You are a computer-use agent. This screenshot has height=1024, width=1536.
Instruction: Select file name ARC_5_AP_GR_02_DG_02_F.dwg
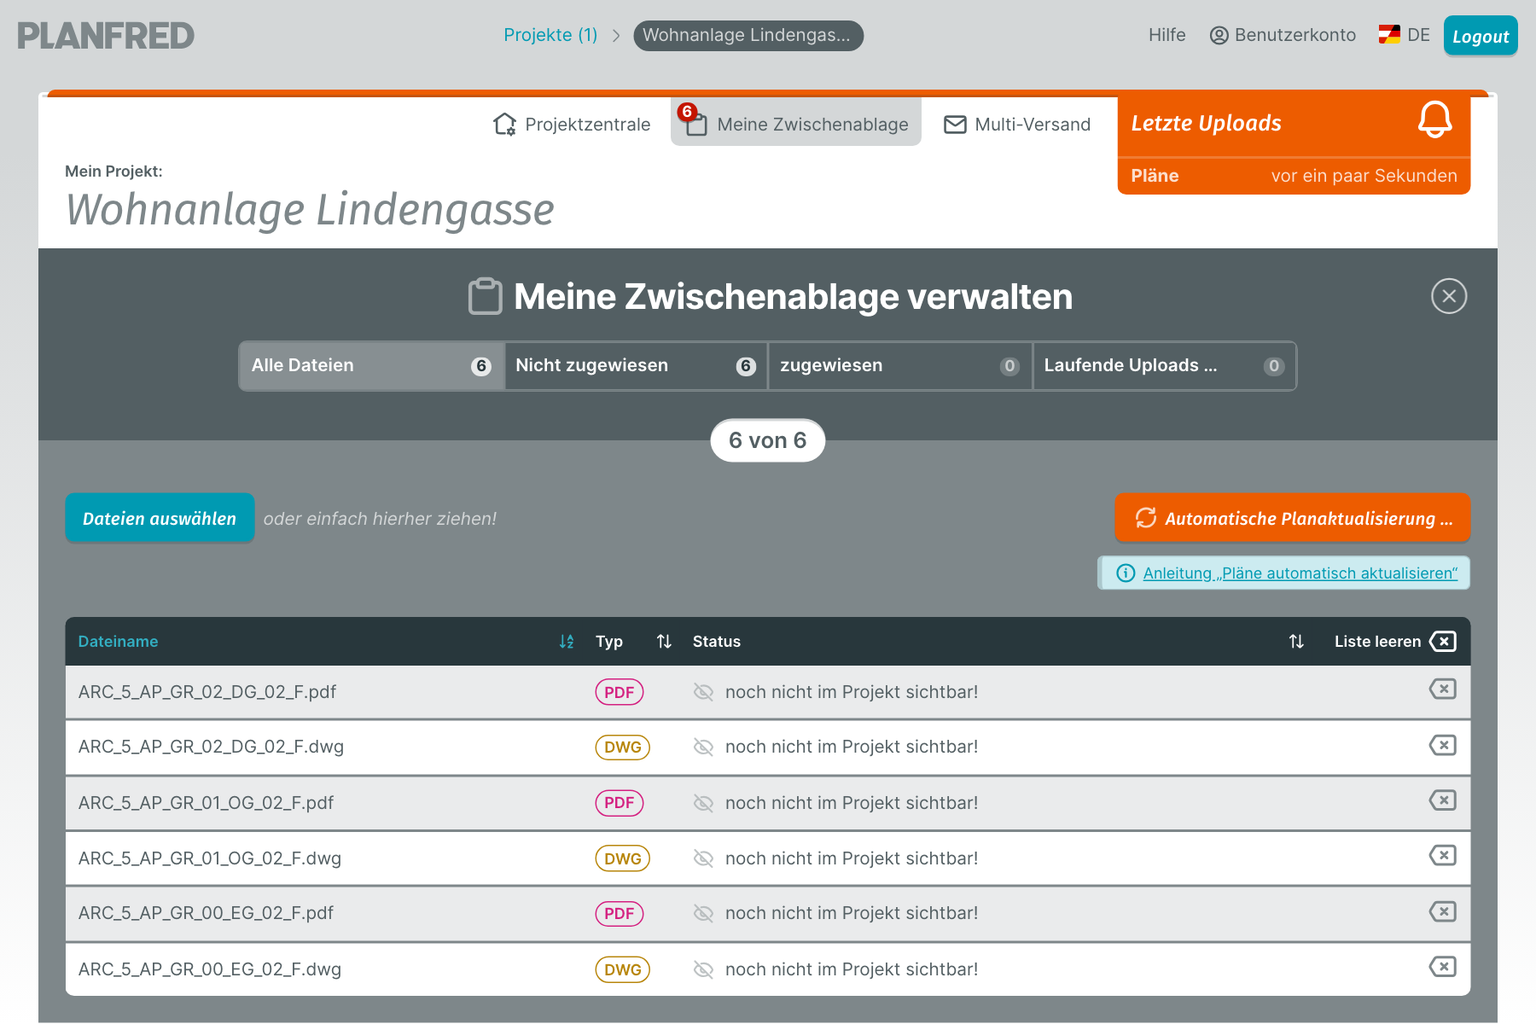click(x=211, y=747)
